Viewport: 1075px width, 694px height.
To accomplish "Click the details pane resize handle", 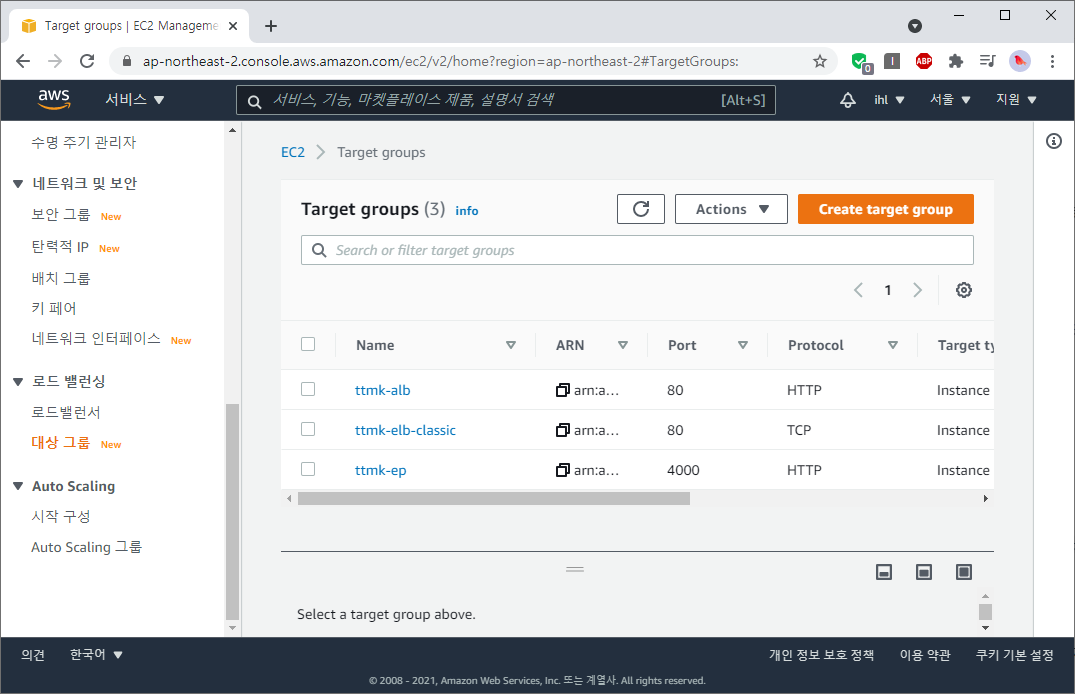I will (575, 569).
